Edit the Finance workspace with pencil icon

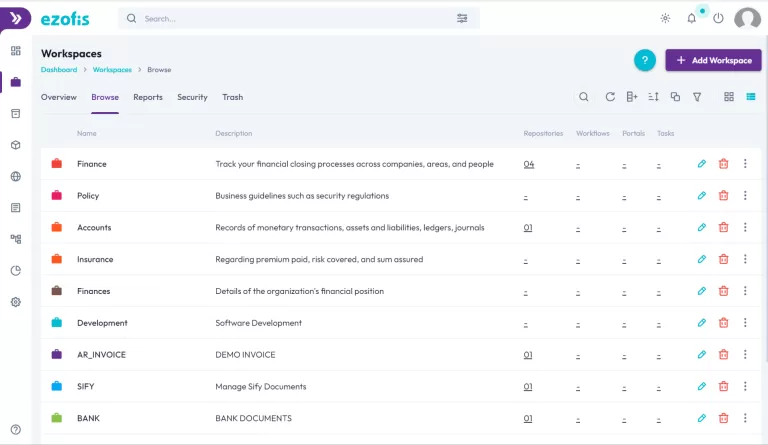tap(702, 164)
